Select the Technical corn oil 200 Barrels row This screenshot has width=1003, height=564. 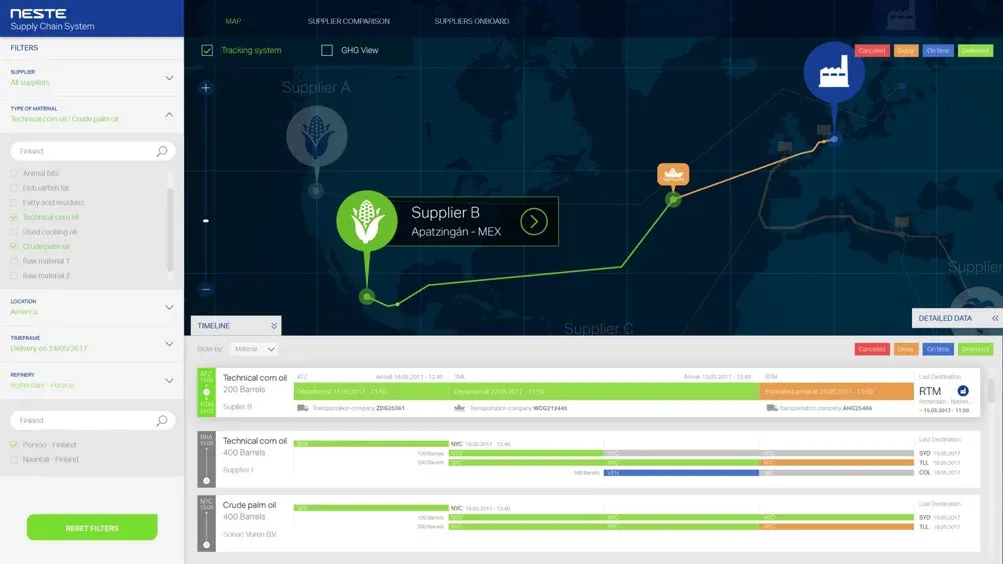588,392
